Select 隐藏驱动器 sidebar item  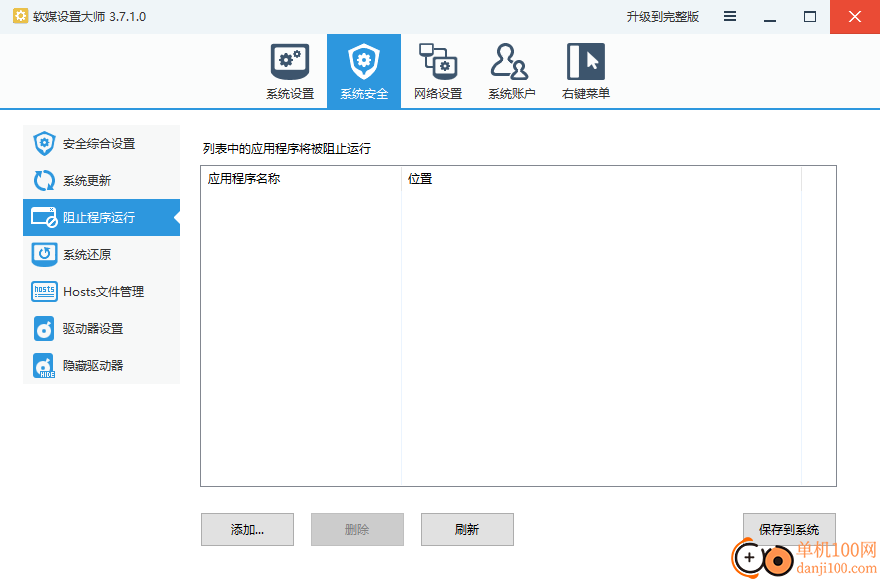[102, 366]
